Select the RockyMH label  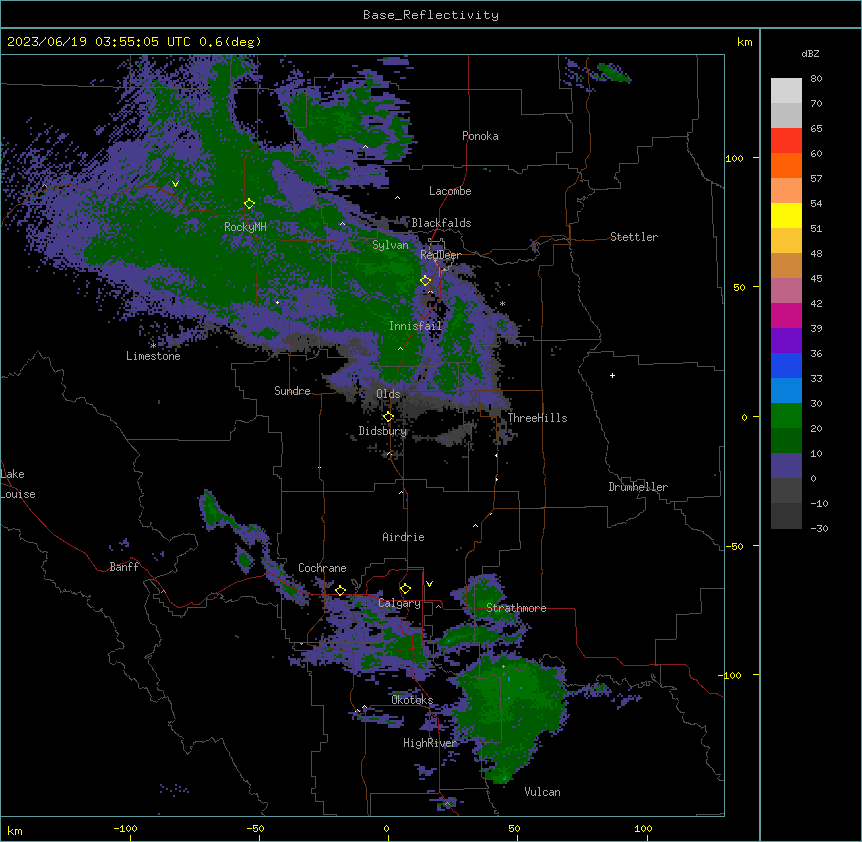245,226
